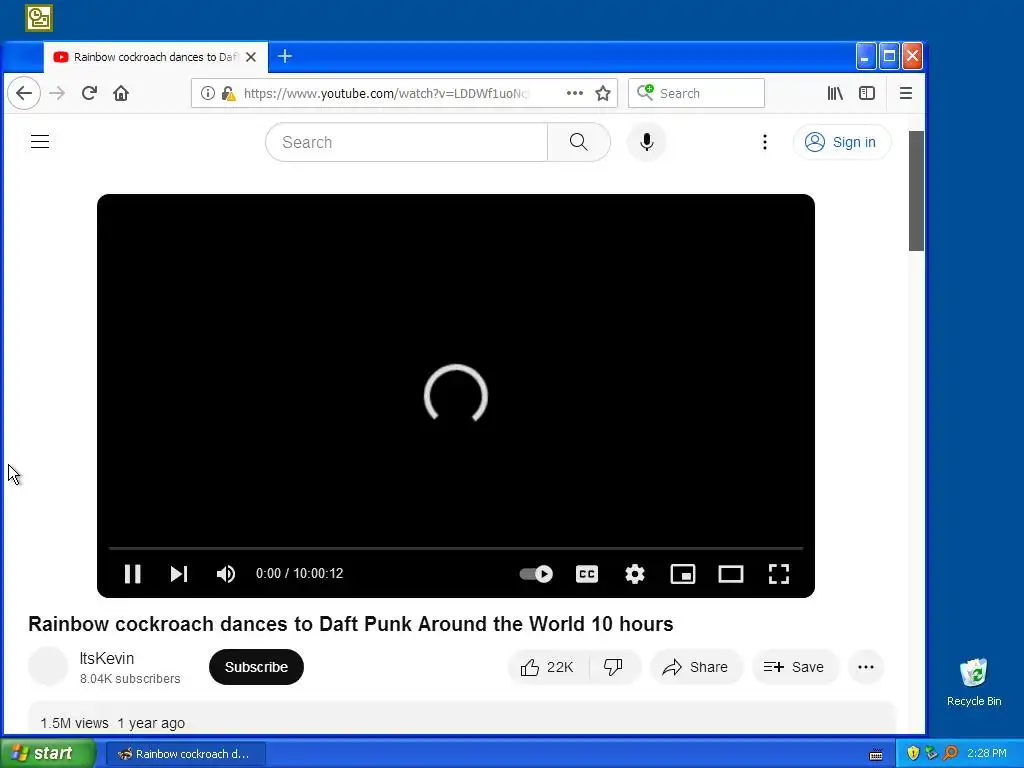This screenshot has width=1024, height=768.
Task: Open the ItsKevin channel name link
Action: pyautogui.click(x=106, y=658)
